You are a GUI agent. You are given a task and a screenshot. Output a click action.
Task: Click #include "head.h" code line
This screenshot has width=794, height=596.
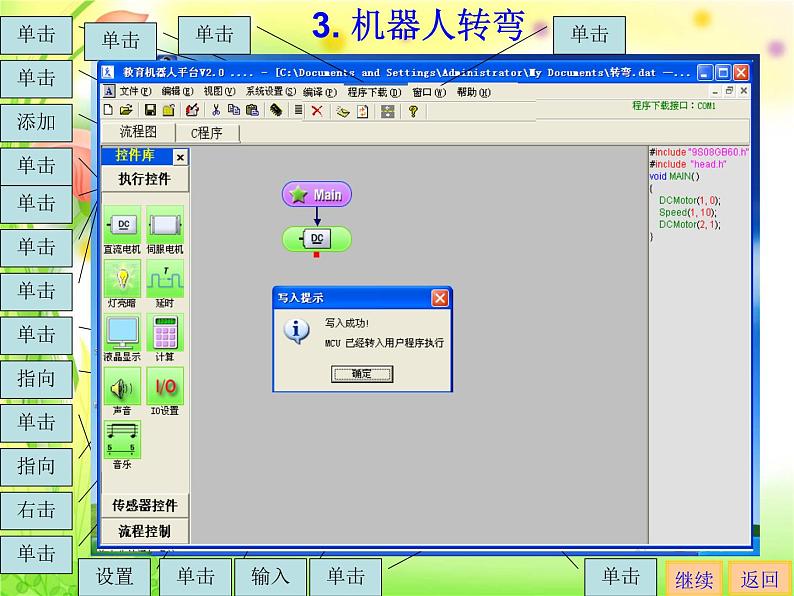pyautogui.click(x=688, y=164)
